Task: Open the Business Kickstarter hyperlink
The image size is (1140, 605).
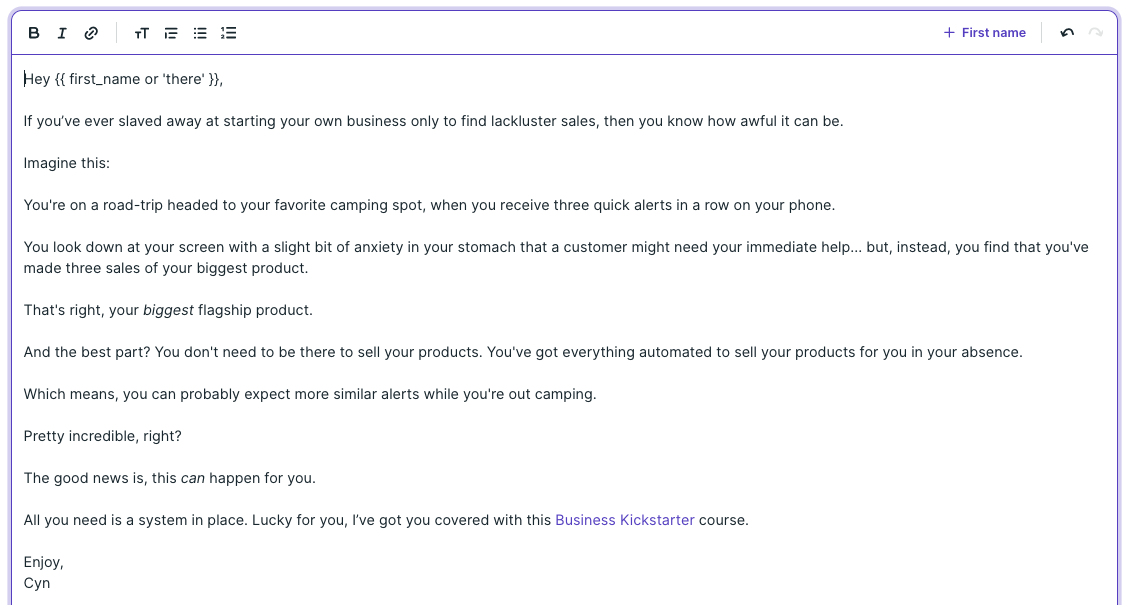Action: click(x=624, y=519)
